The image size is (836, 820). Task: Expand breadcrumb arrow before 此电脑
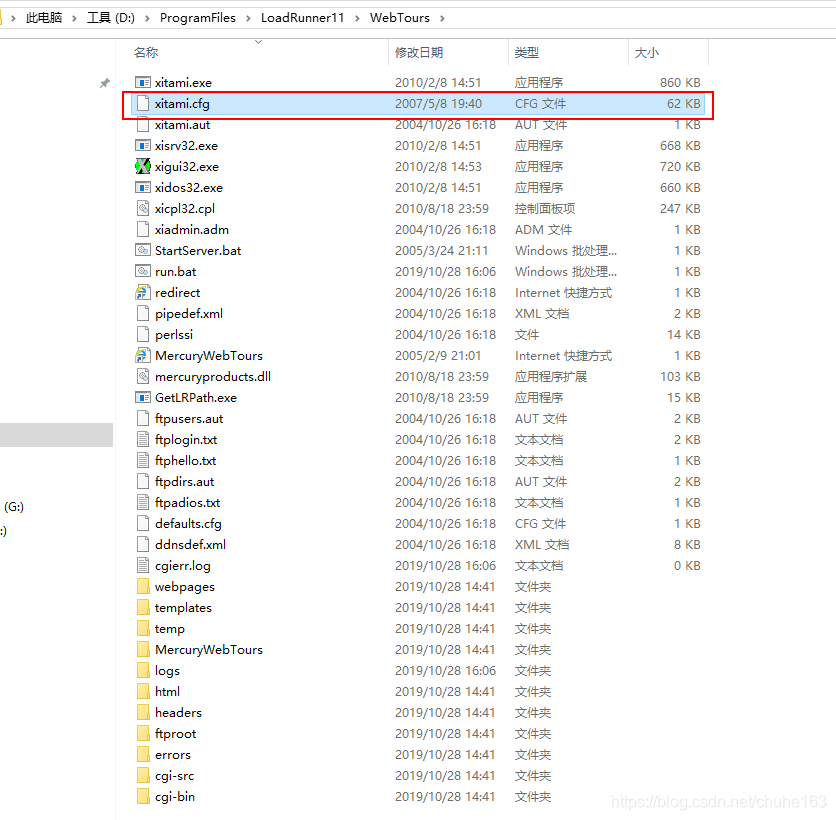point(13,18)
